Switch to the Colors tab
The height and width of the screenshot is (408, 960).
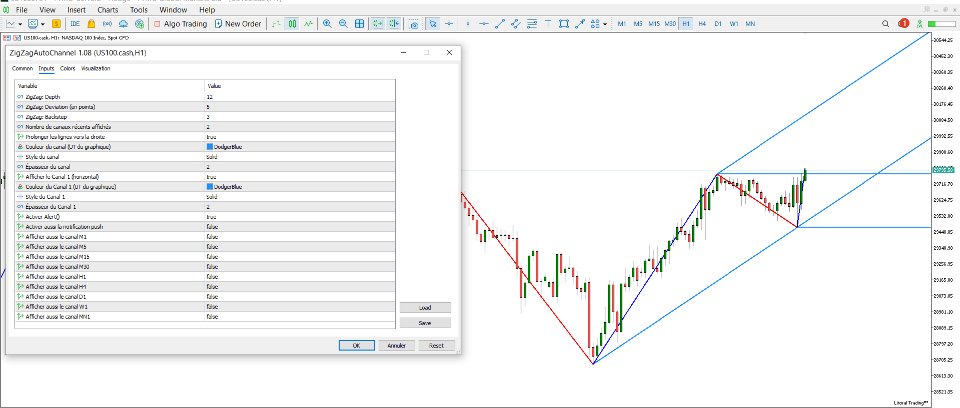tap(67, 69)
